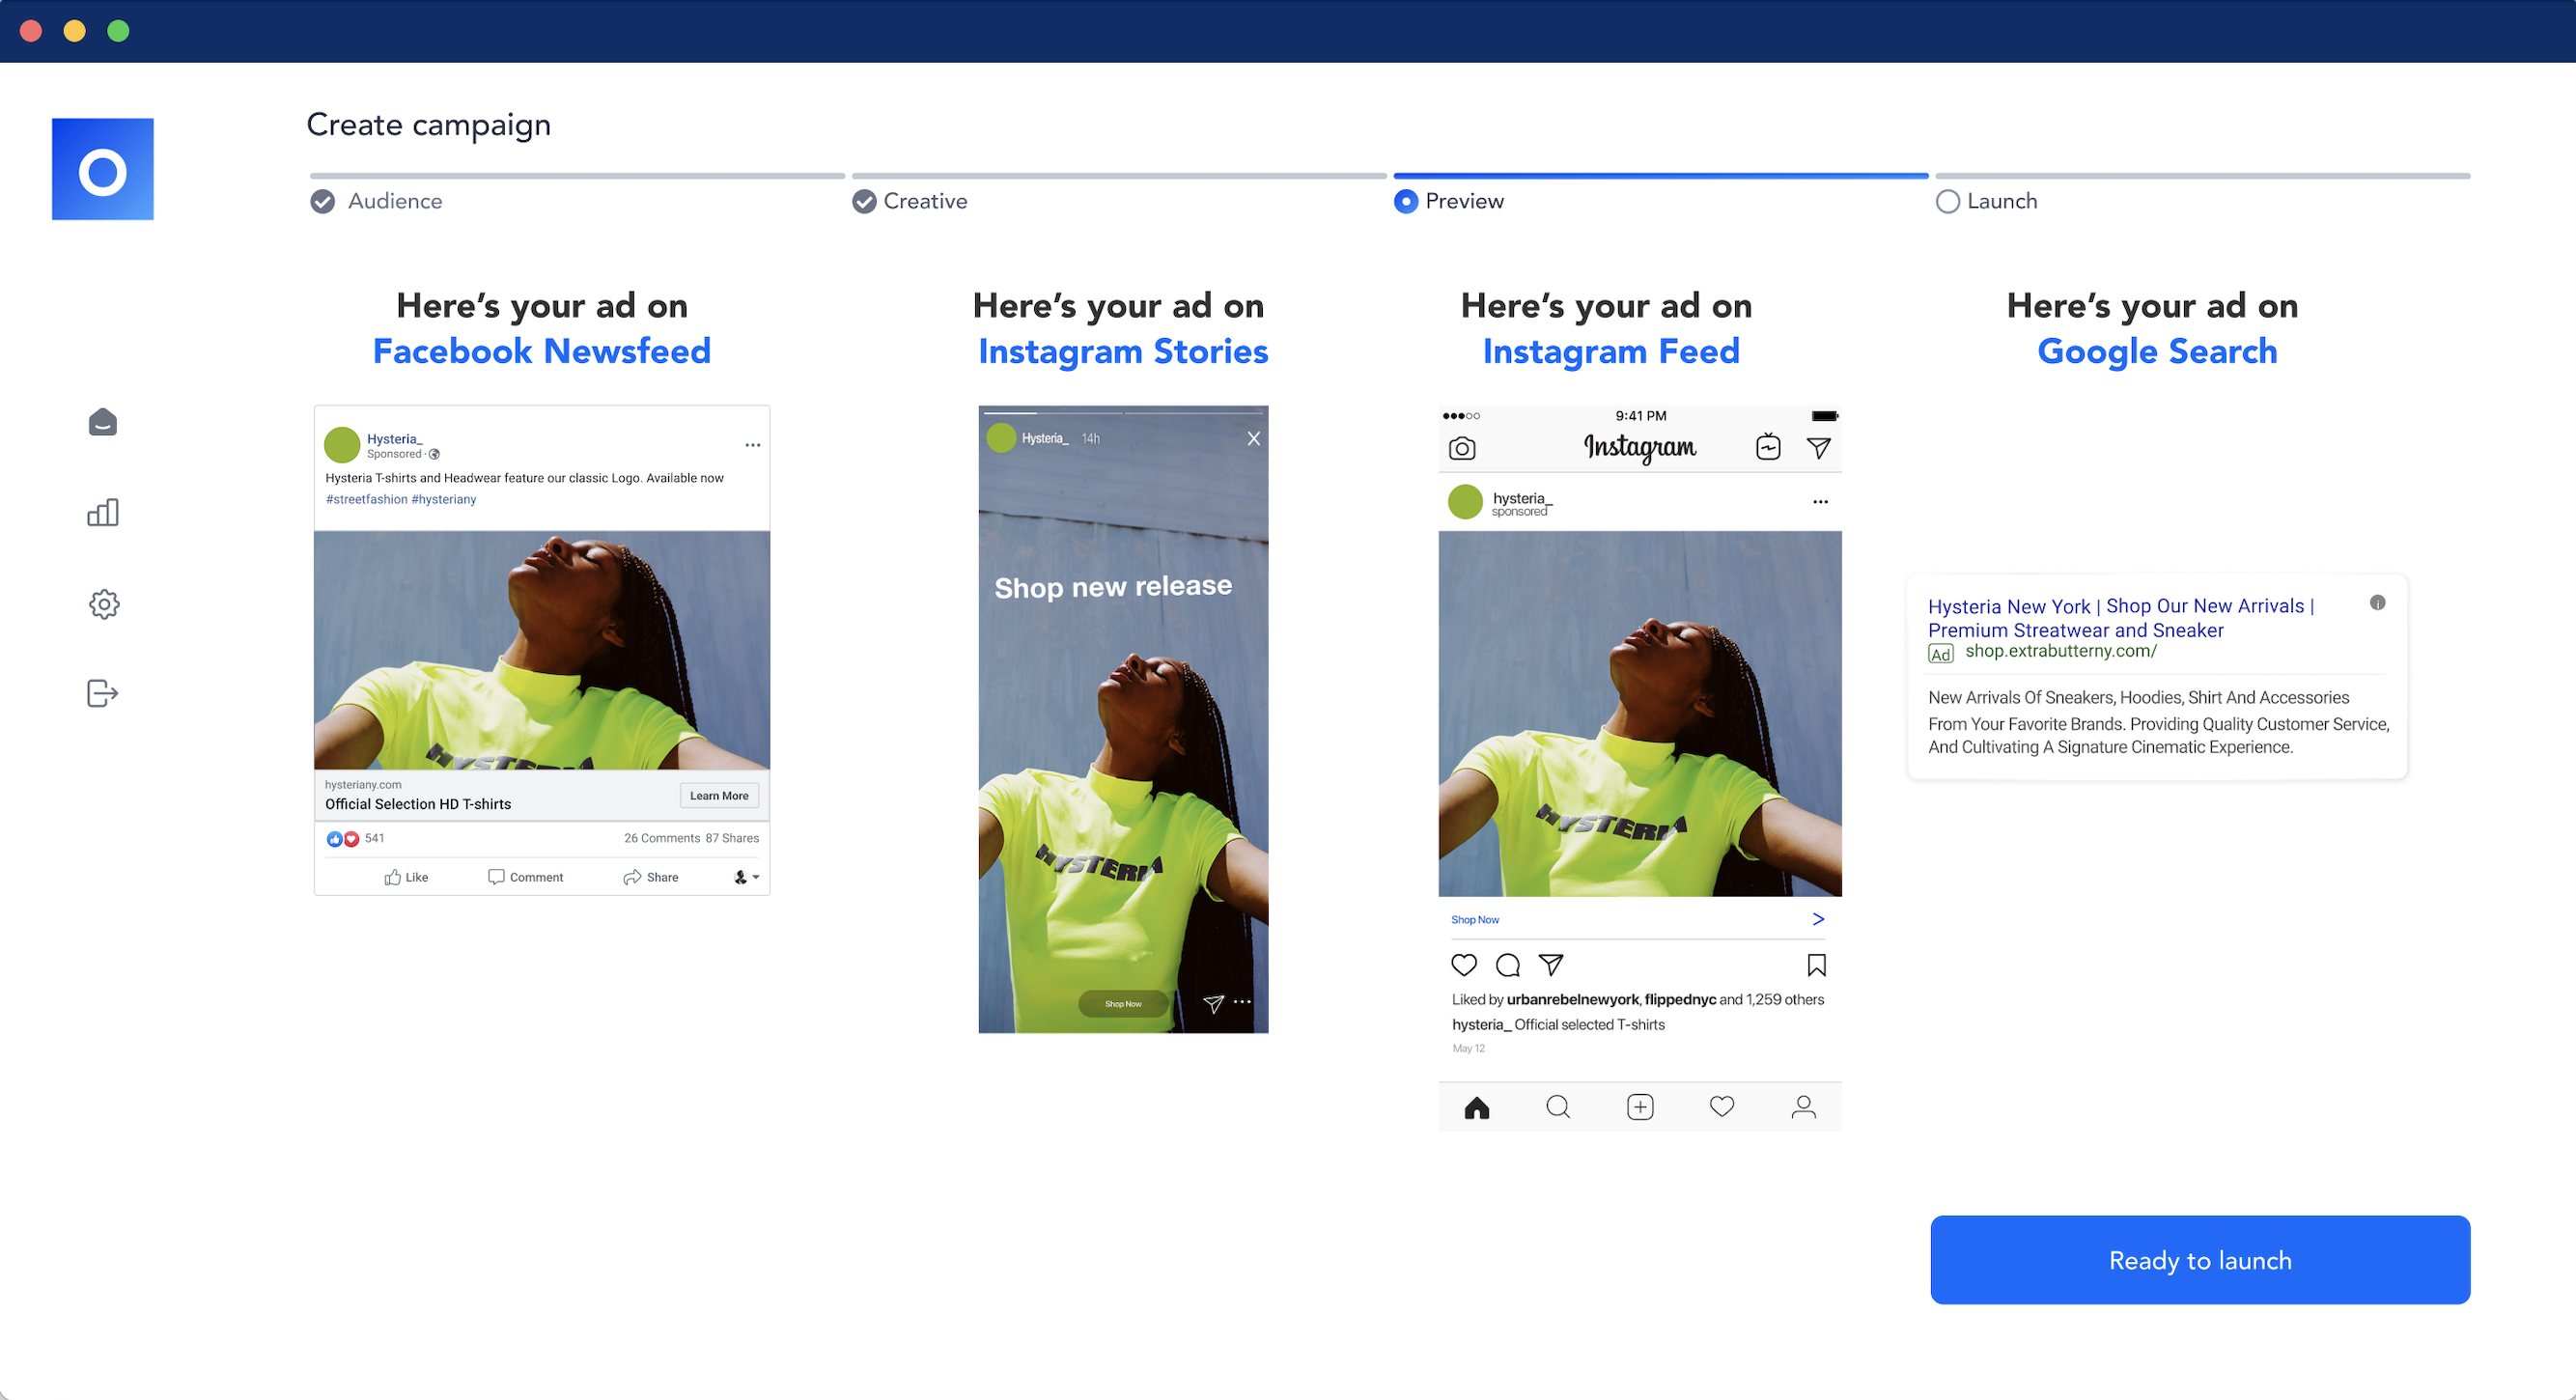This screenshot has width=2576, height=1400.
Task: Click the 26 Comments count
Action: pyautogui.click(x=662, y=838)
